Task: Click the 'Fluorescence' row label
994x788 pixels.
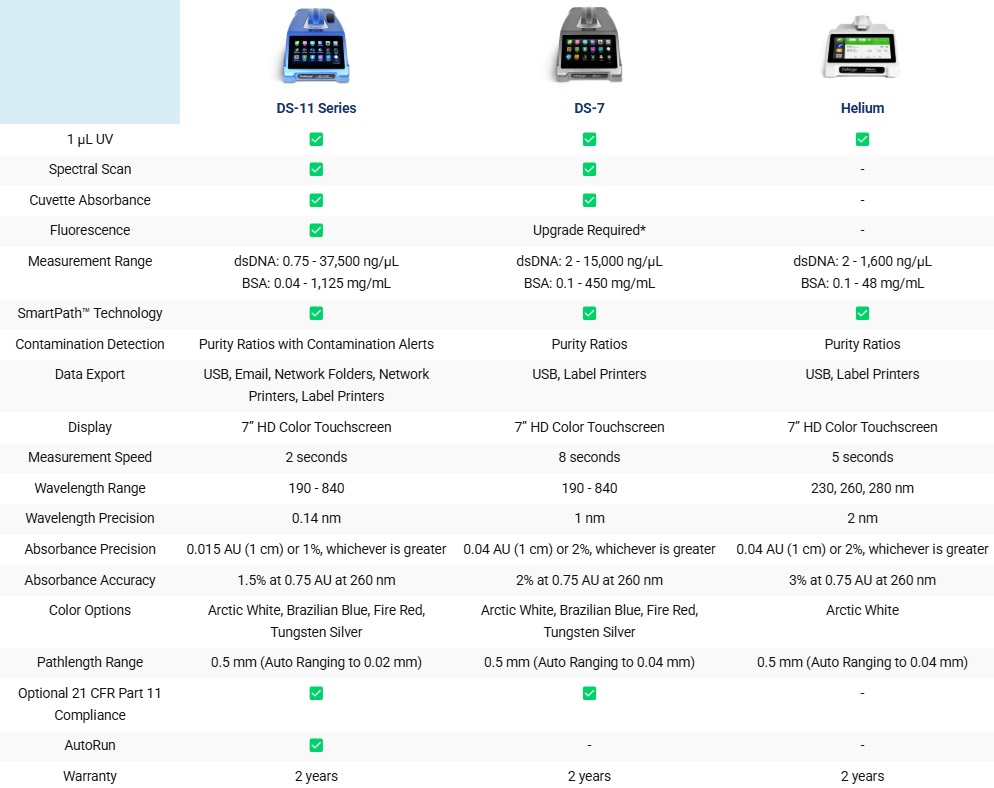Action: [x=90, y=230]
